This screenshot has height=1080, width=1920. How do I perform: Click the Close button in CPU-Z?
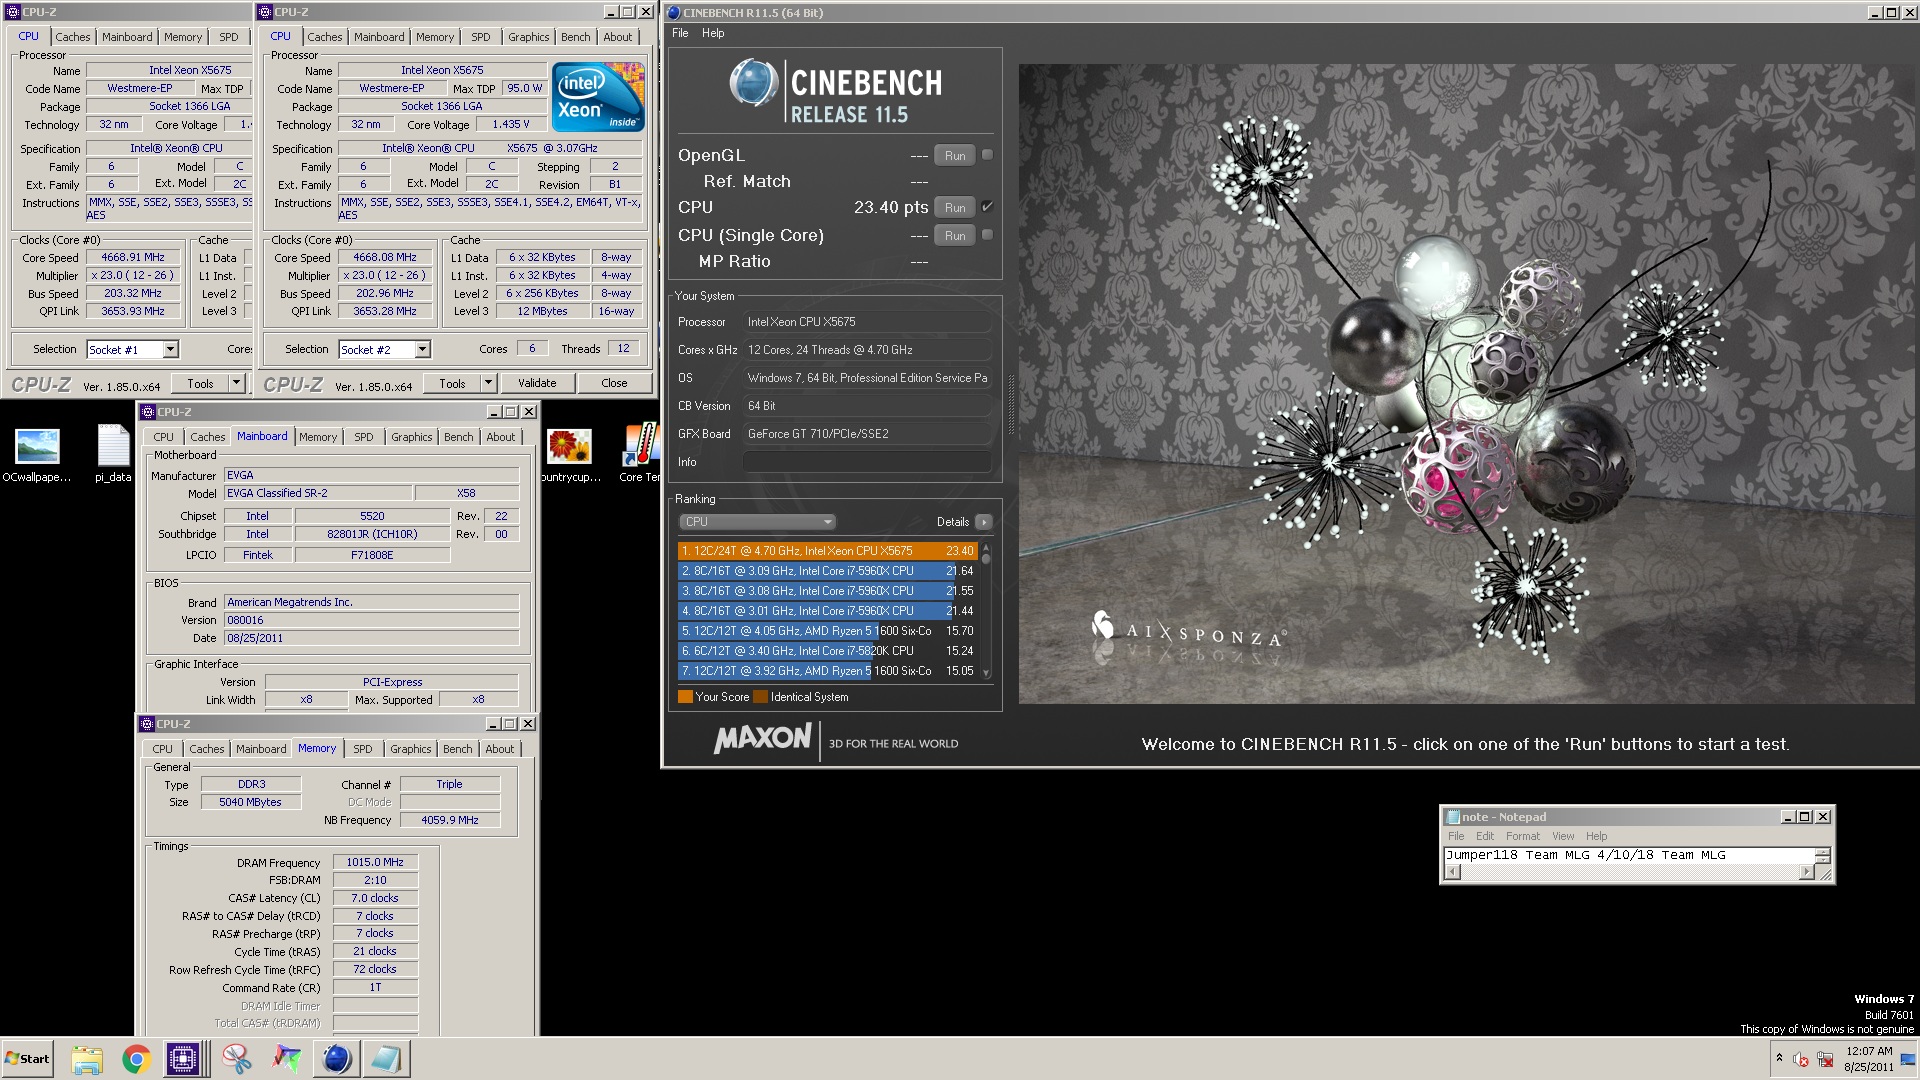click(x=614, y=383)
